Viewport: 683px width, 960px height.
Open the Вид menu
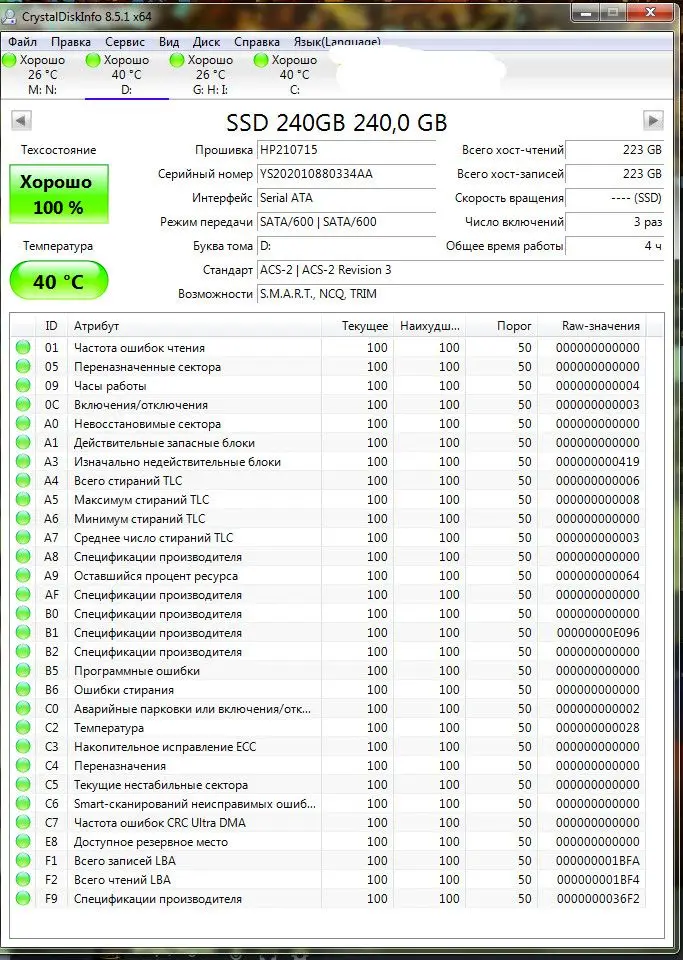[169, 42]
